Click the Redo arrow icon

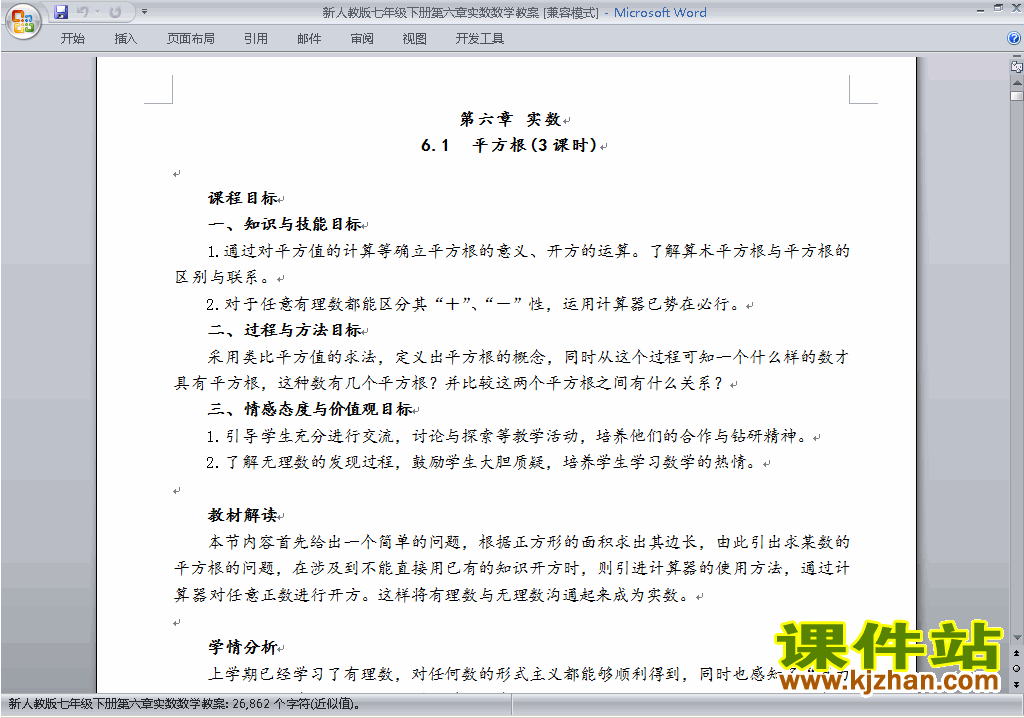[115, 12]
